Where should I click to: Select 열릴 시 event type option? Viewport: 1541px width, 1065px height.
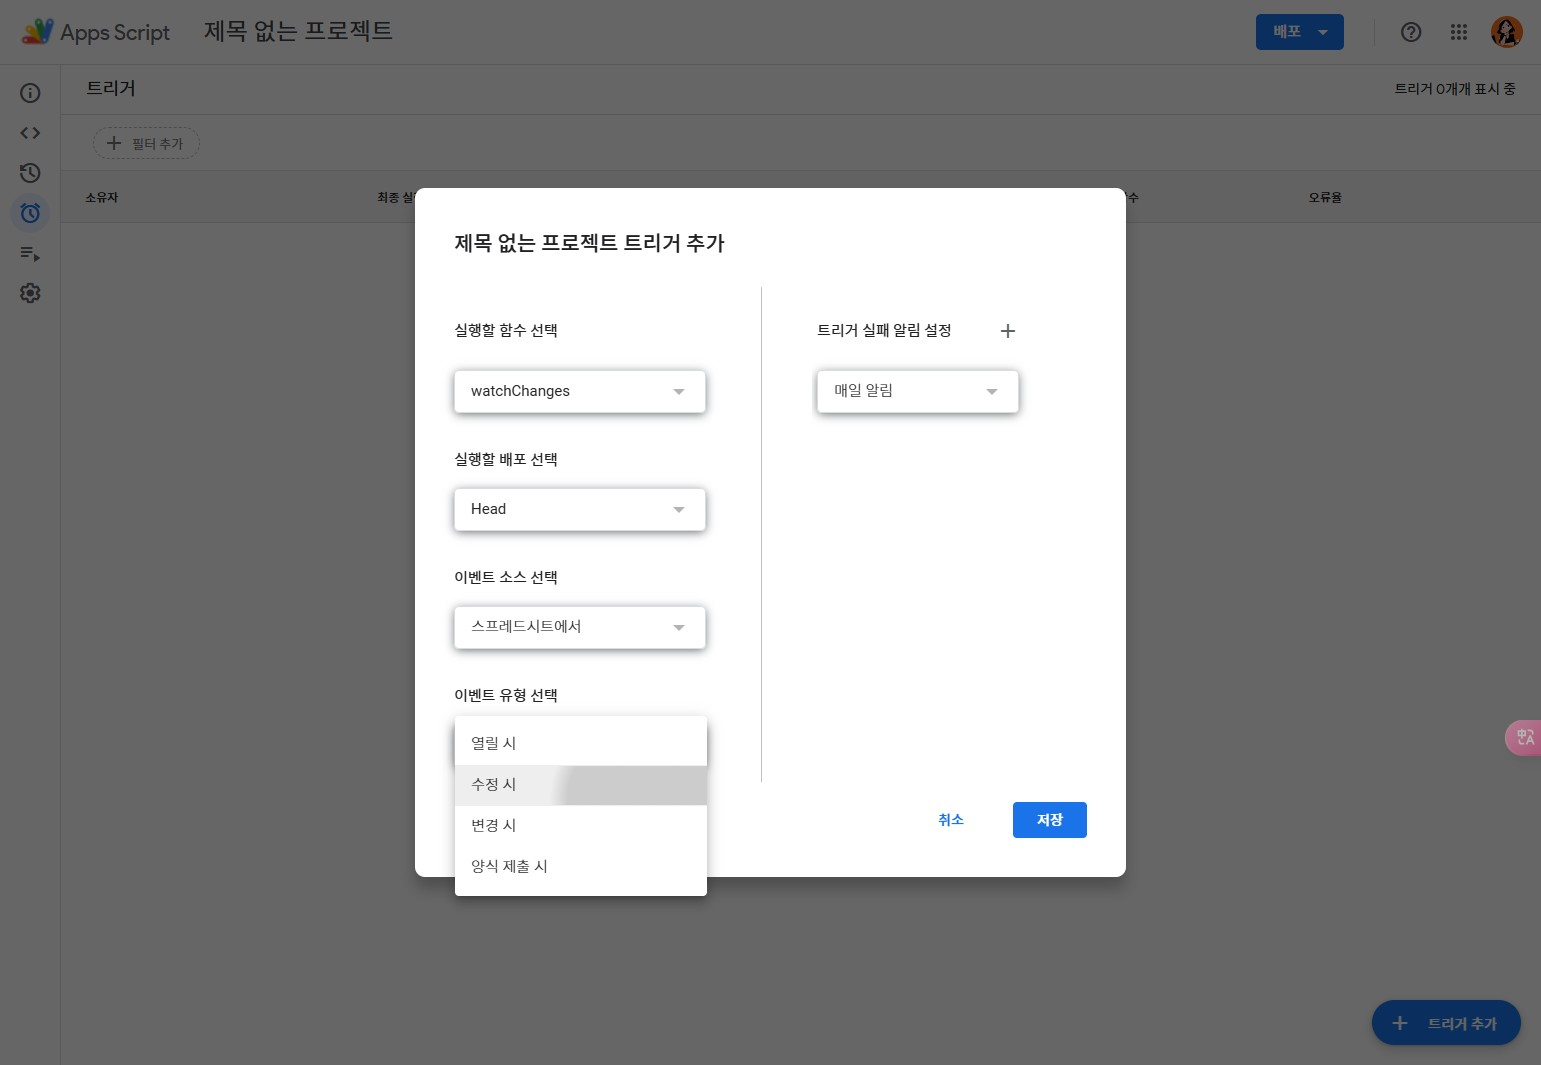(x=581, y=743)
